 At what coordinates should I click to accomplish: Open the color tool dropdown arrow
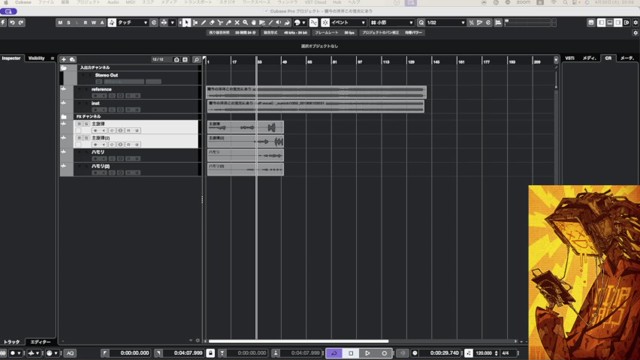pos(304,22)
